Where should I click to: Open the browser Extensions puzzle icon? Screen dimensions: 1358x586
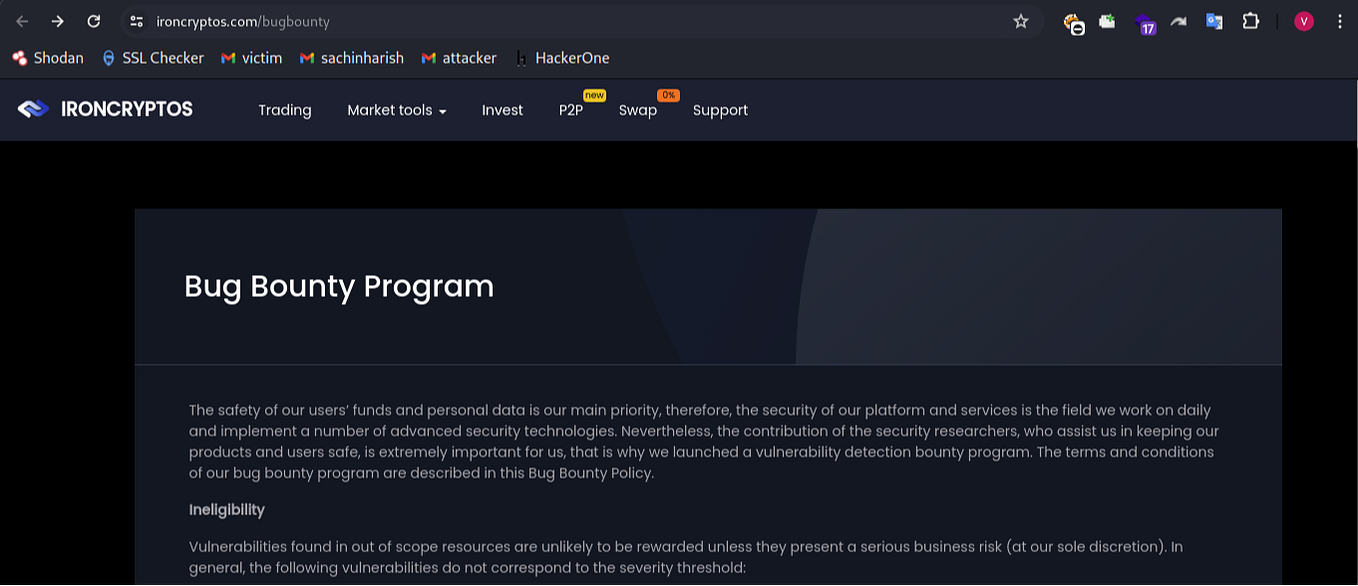[x=1251, y=21]
